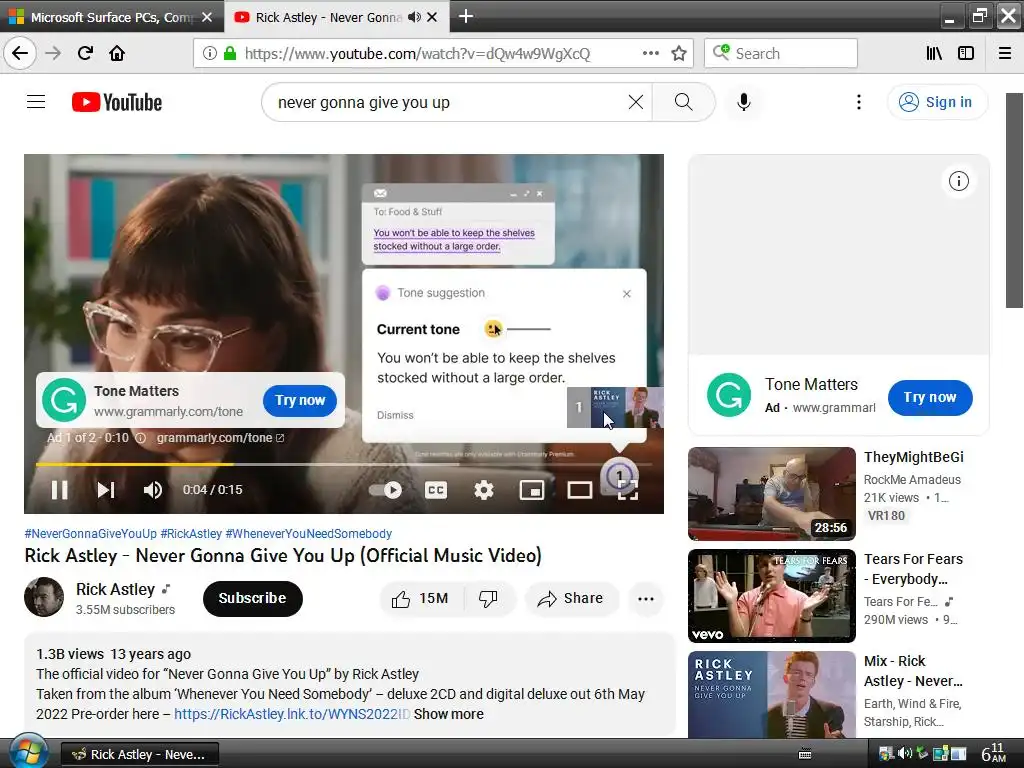
Task: Close the Rick Astley tab
Action: tap(432, 17)
